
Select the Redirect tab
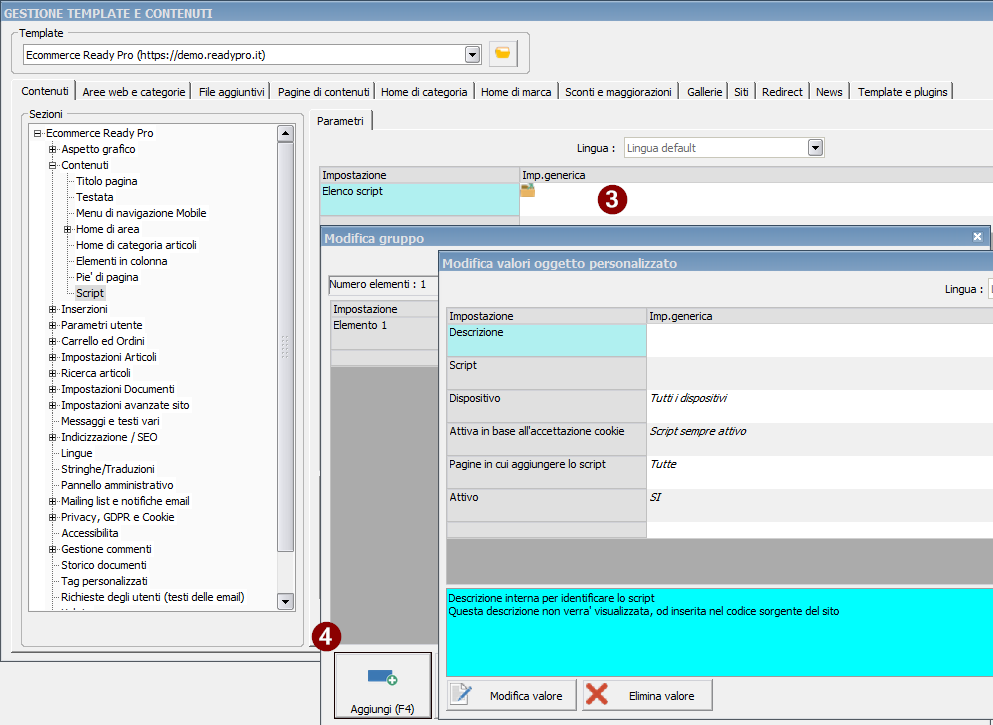point(782,92)
